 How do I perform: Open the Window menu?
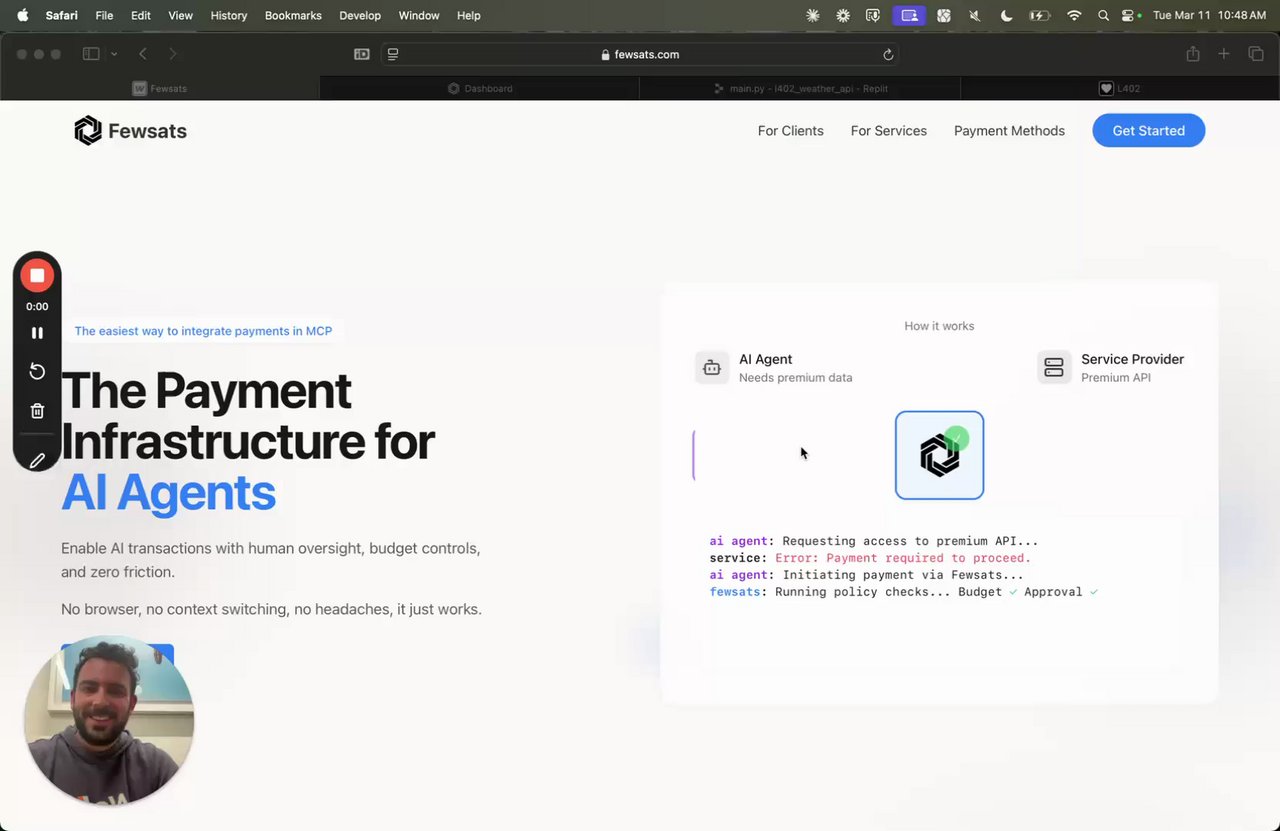[x=419, y=15]
